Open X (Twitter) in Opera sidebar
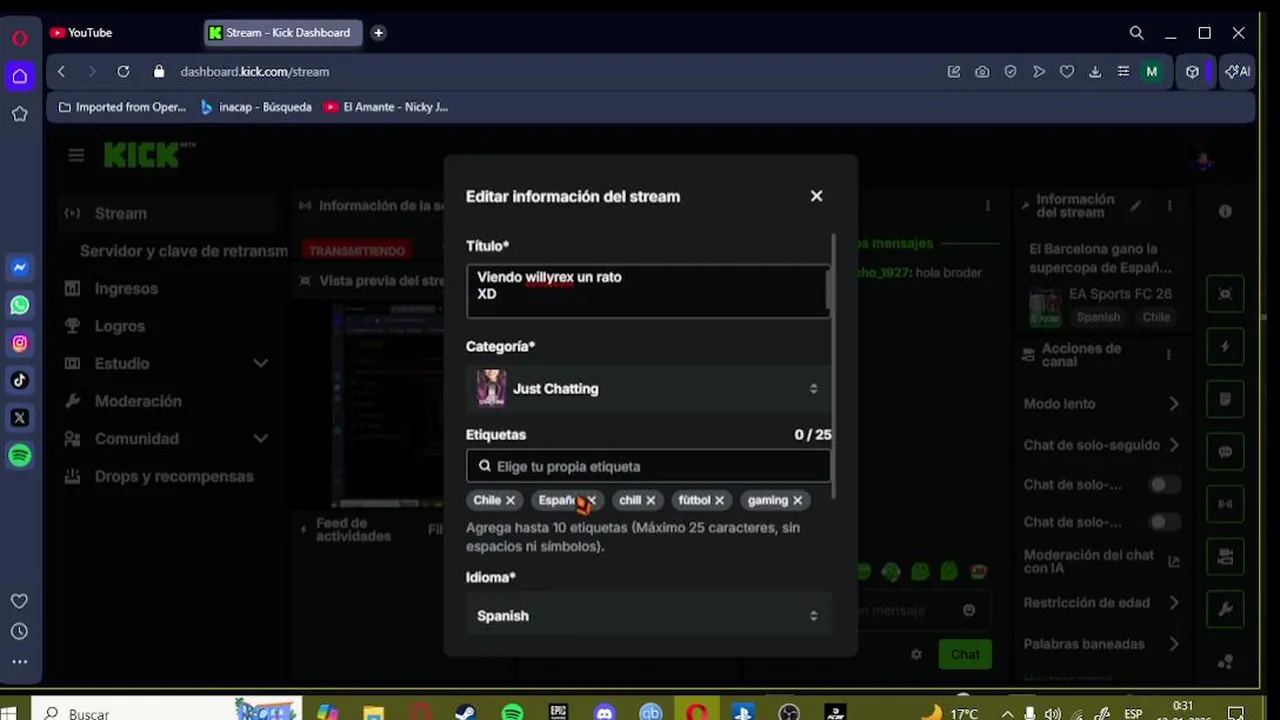 click(x=19, y=418)
